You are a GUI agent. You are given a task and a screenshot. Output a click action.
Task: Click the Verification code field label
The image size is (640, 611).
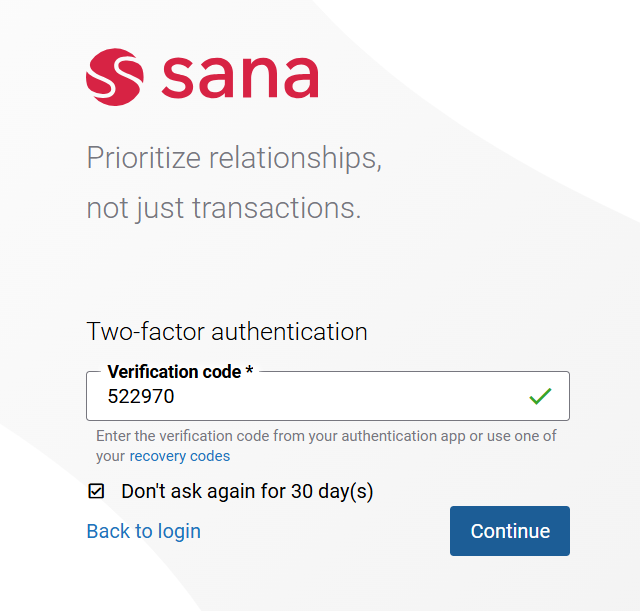(174, 372)
